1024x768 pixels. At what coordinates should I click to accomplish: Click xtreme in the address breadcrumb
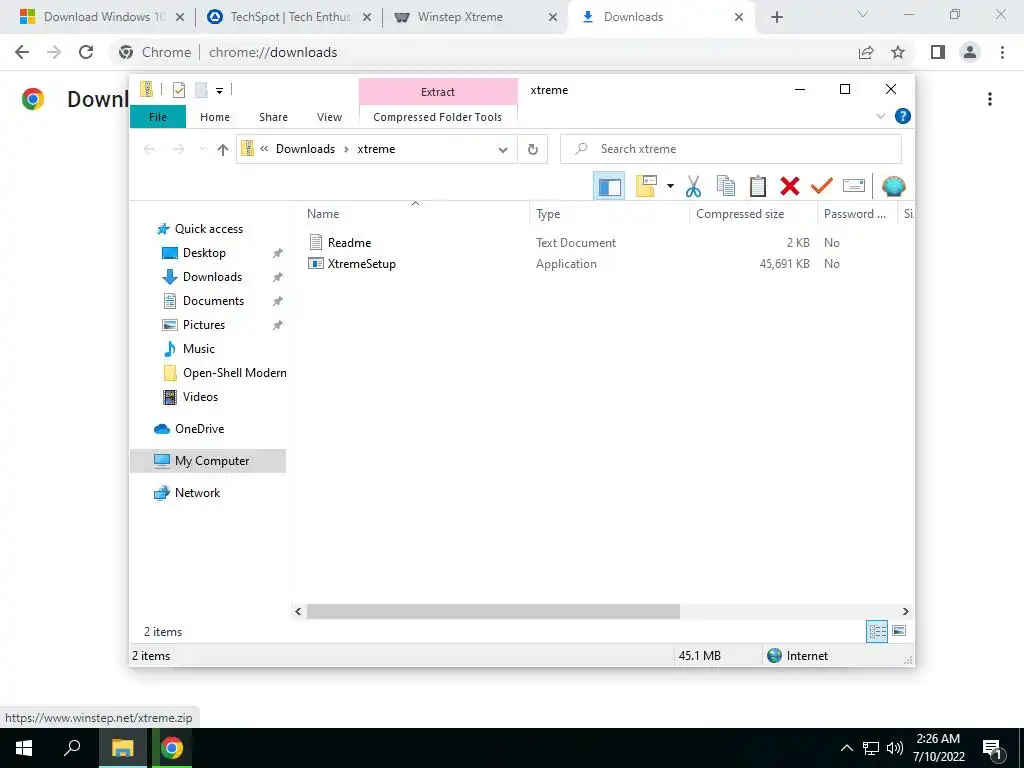tap(376, 149)
